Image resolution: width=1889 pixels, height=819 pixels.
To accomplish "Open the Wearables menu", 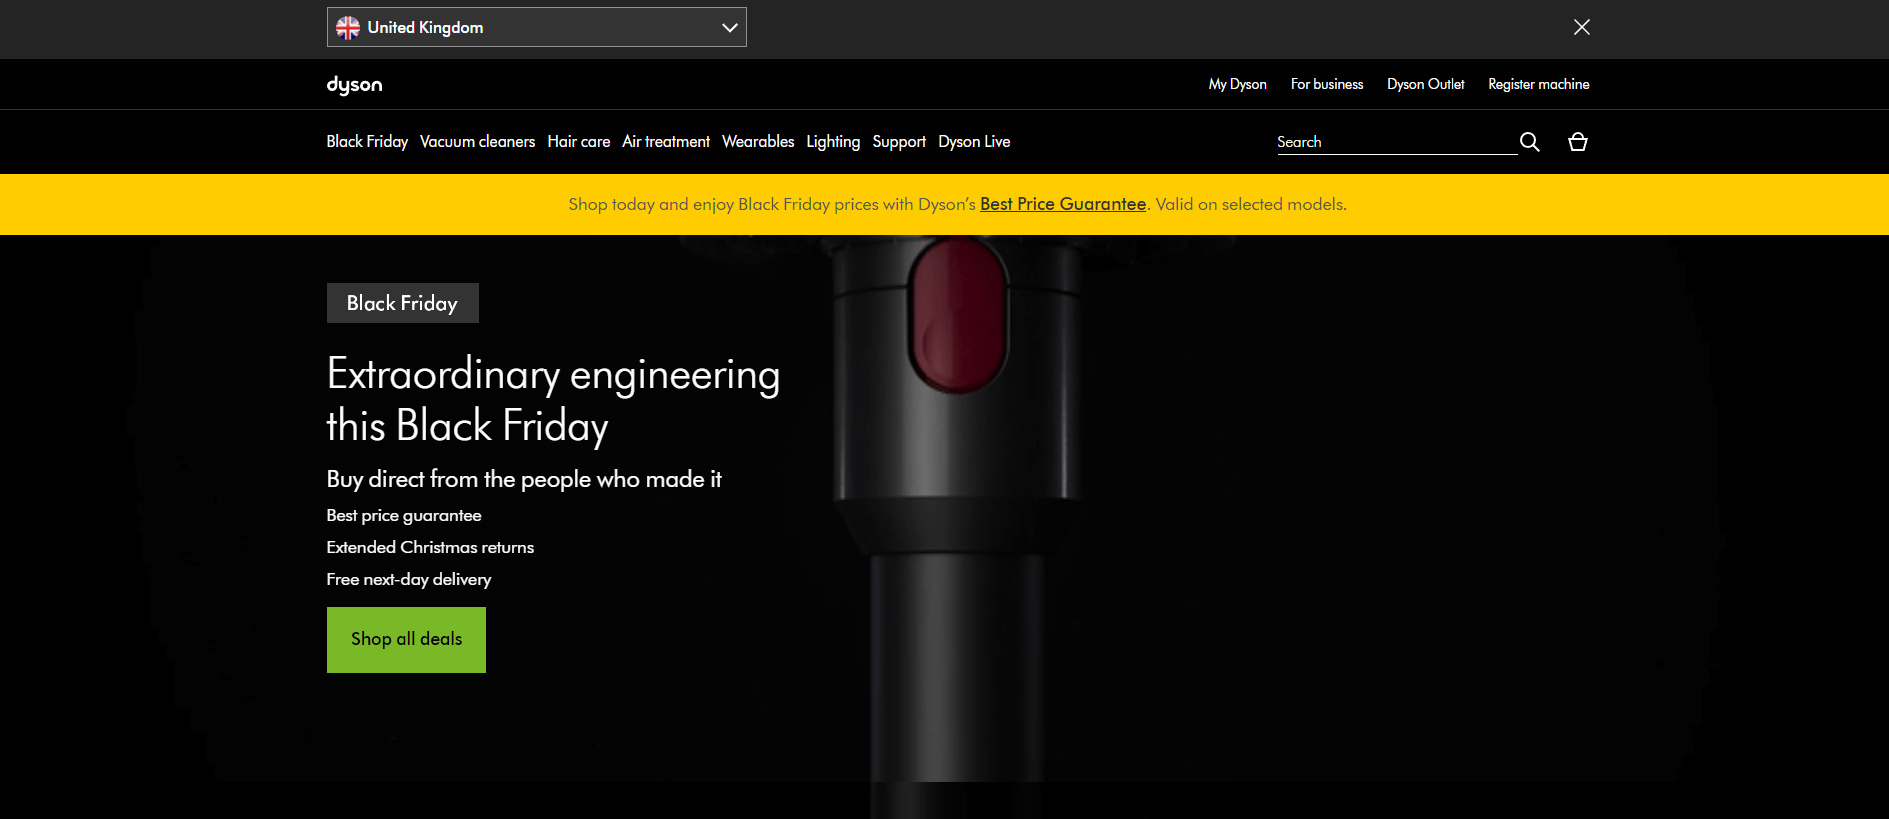I will pyautogui.click(x=758, y=142).
